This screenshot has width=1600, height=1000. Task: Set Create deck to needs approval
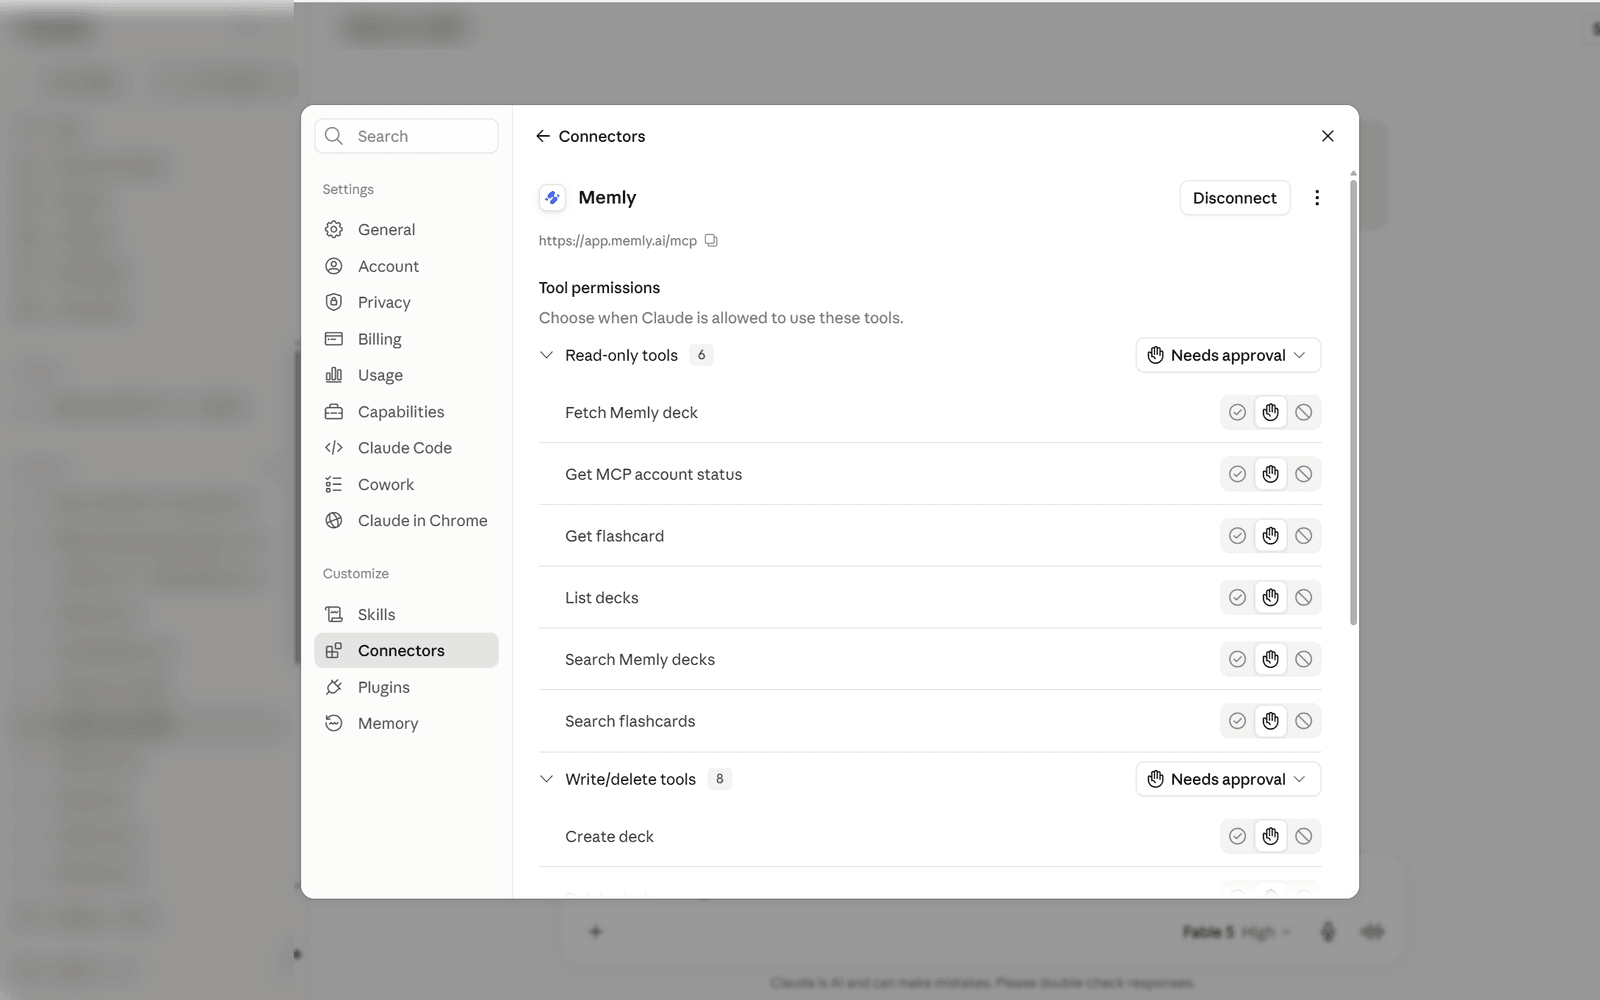[1270, 836]
